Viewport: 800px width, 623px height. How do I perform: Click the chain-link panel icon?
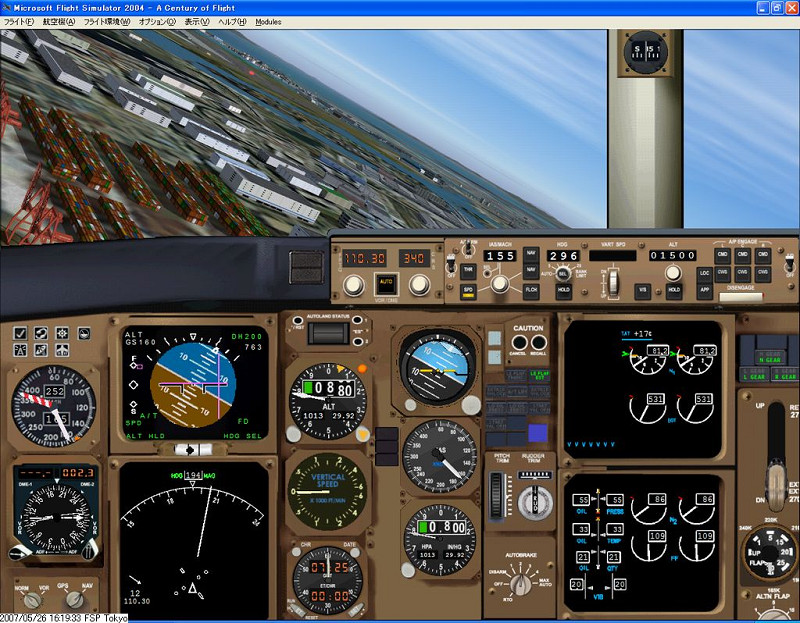(x=41, y=333)
